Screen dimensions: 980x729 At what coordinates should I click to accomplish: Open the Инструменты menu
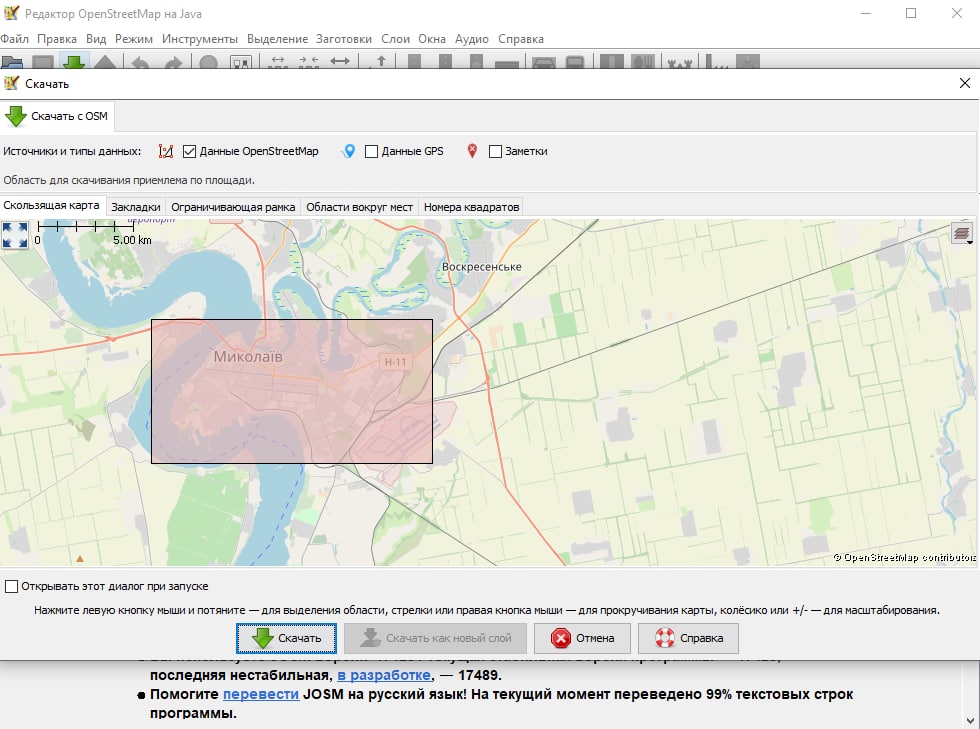(199, 39)
